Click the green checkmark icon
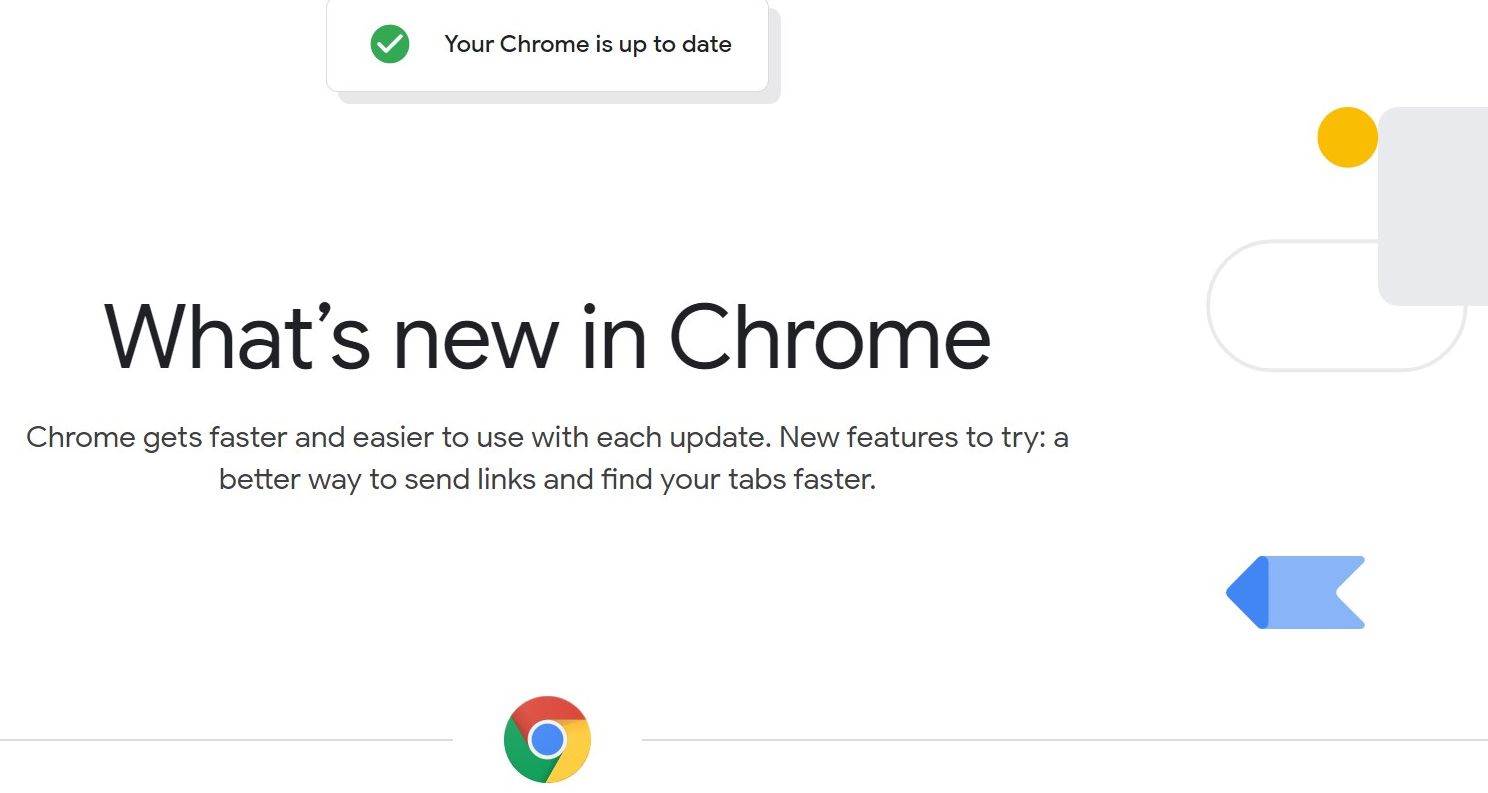This screenshot has height=793, width=1488. coord(389,44)
